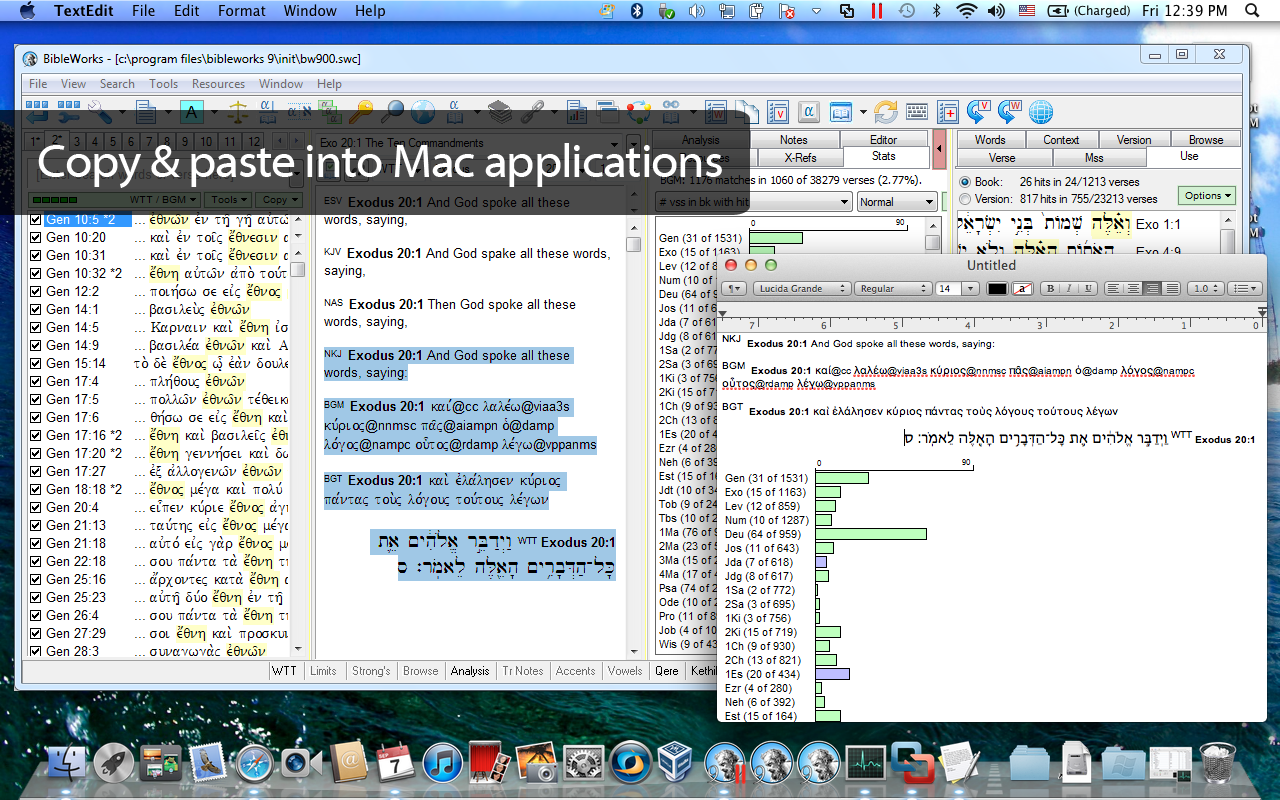Screen dimensions: 1280x800
Task: Expand the green Options dropdown
Action: [1206, 196]
